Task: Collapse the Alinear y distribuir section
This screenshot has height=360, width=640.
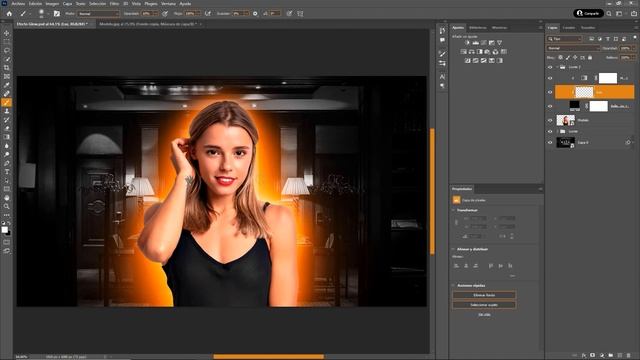Action: click(x=453, y=249)
